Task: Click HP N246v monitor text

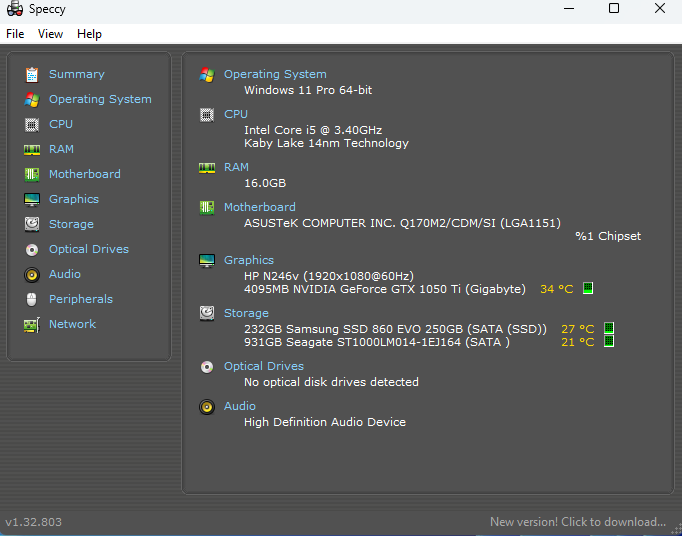Action: tap(329, 276)
